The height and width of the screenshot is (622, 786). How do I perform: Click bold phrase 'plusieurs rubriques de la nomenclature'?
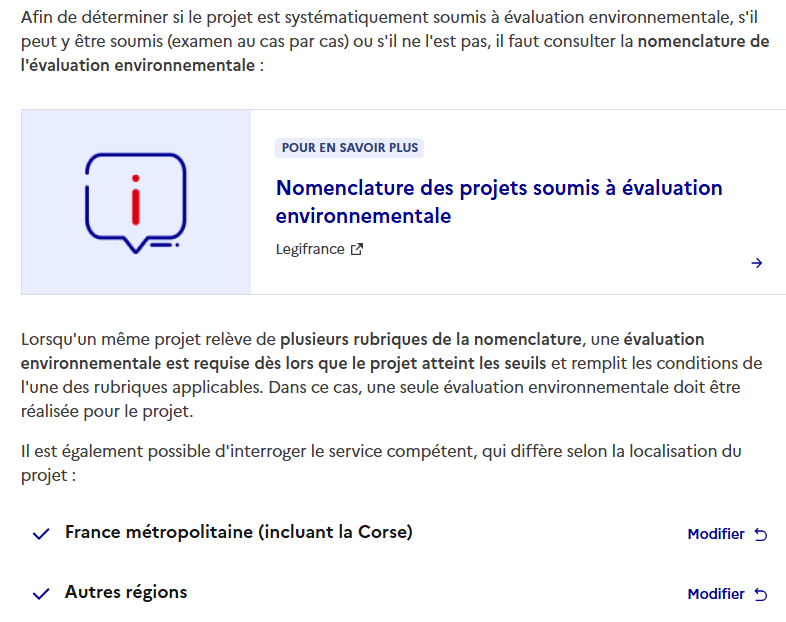[x=431, y=339]
